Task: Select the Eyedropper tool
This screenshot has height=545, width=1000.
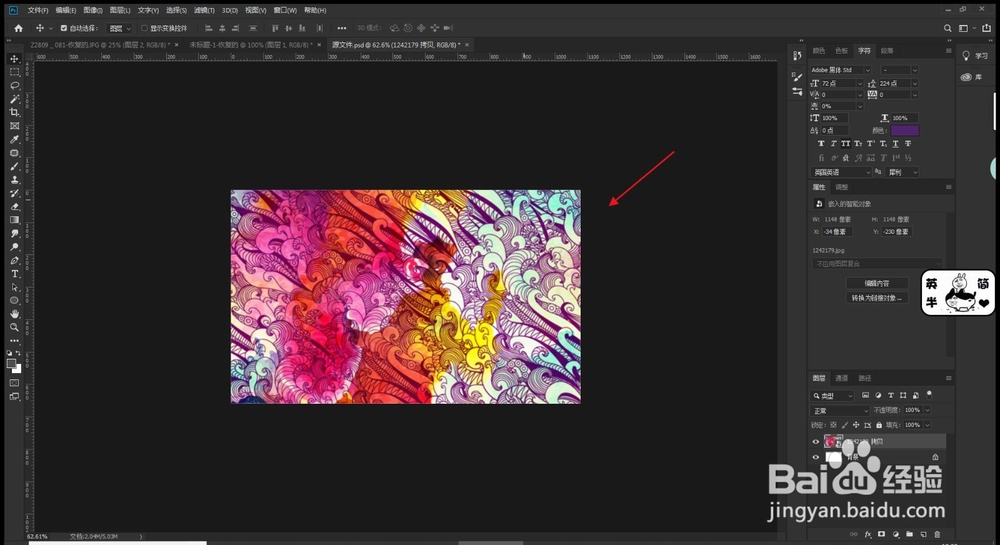Action: point(14,139)
